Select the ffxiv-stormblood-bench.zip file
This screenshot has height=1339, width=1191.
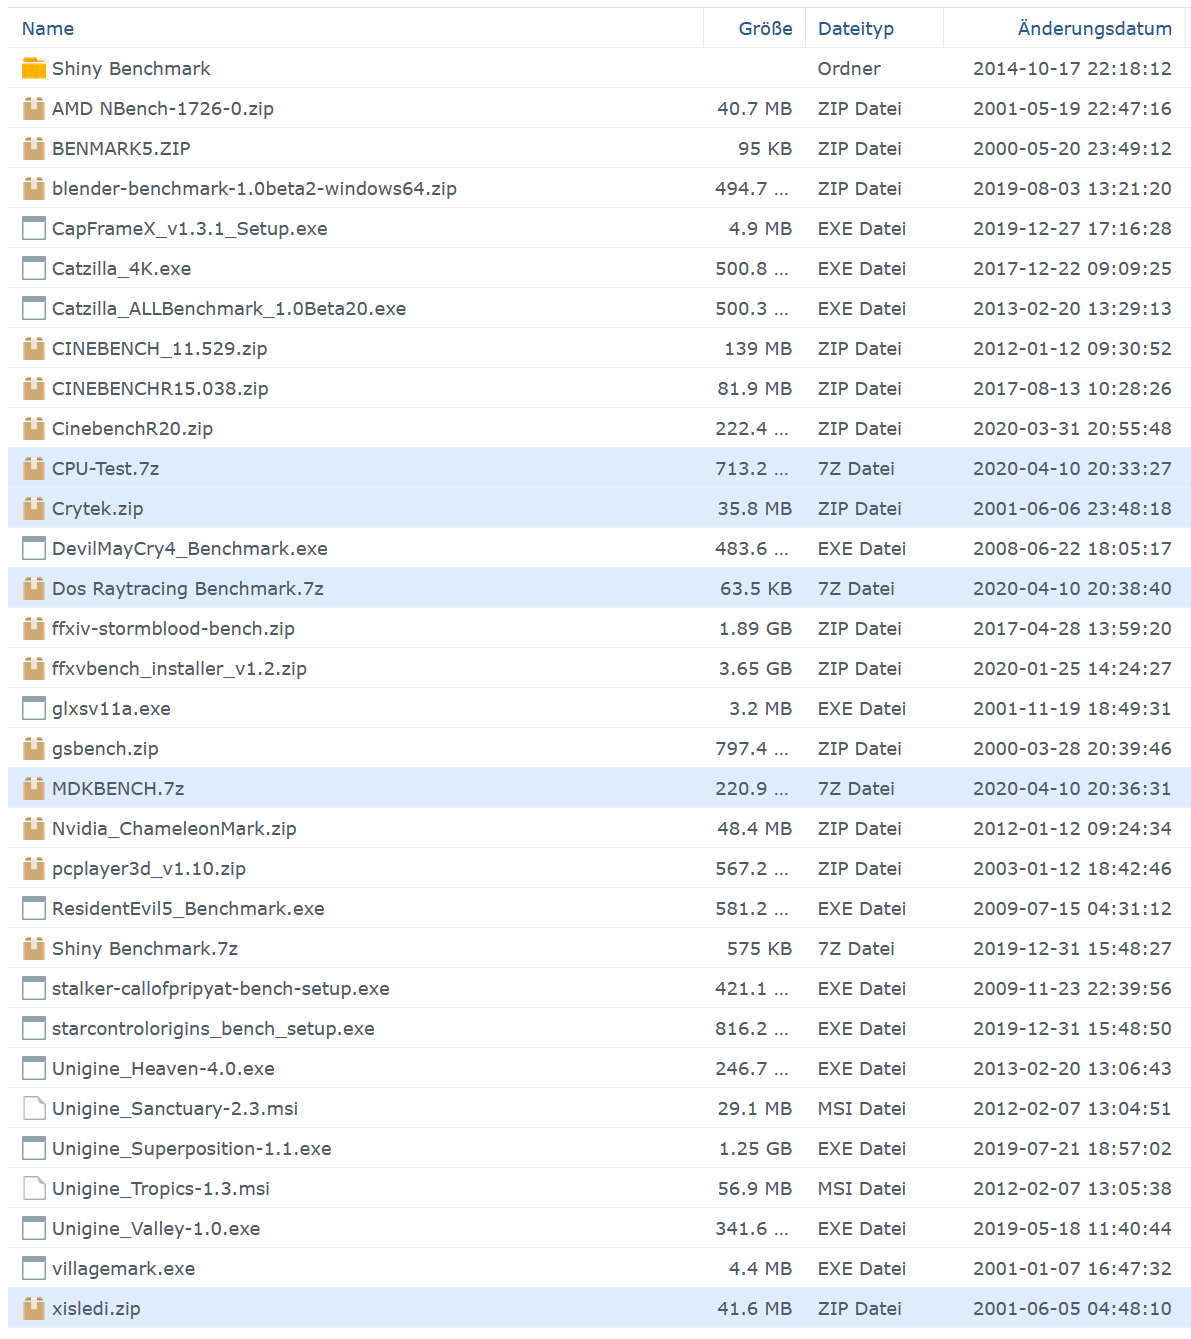pyautogui.click(x=174, y=628)
